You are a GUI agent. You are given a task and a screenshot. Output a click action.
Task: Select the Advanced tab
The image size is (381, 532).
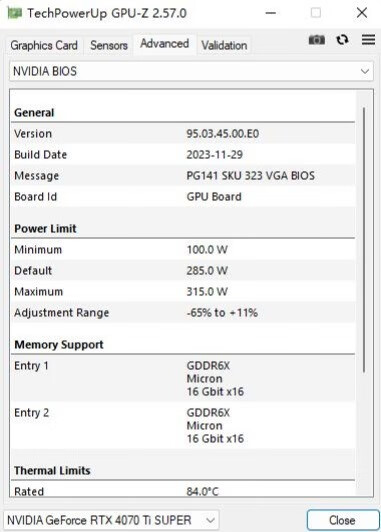point(165,44)
